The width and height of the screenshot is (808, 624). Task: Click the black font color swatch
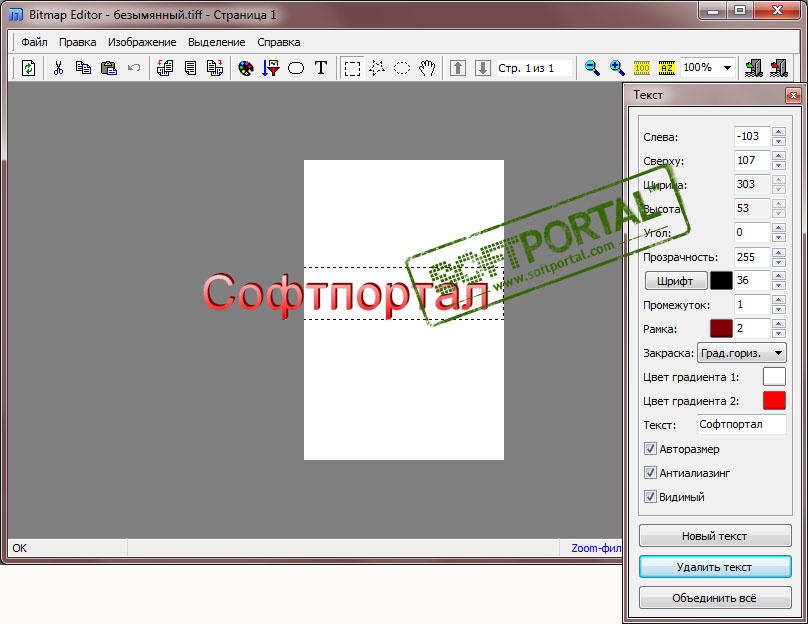tap(721, 280)
